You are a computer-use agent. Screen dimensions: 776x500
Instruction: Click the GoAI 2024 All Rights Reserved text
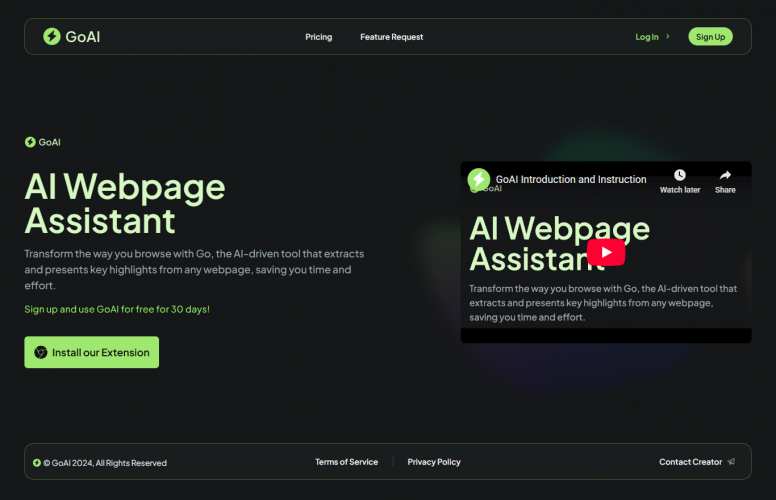point(105,463)
